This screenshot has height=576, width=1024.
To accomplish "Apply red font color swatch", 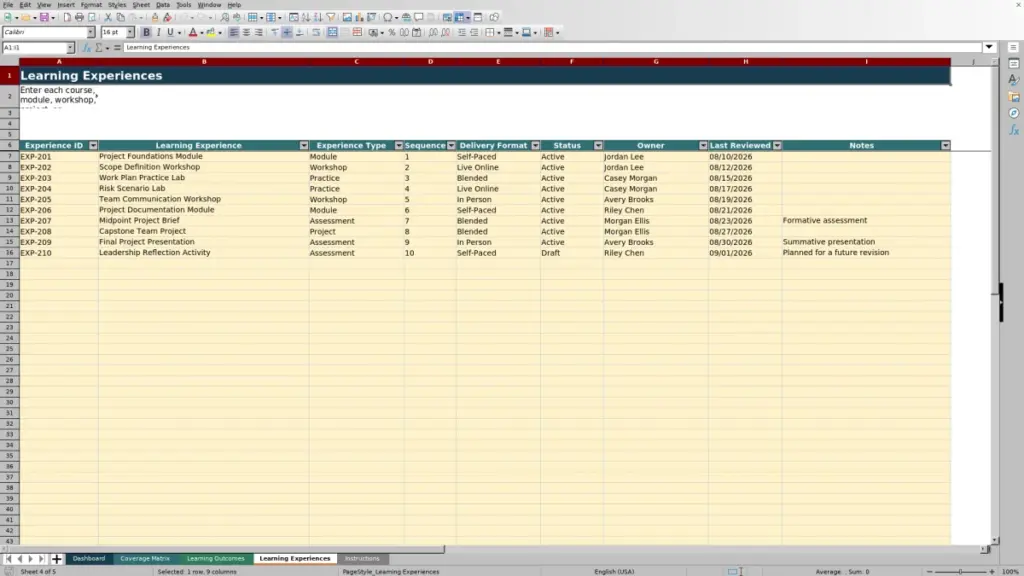I will coord(193,33).
